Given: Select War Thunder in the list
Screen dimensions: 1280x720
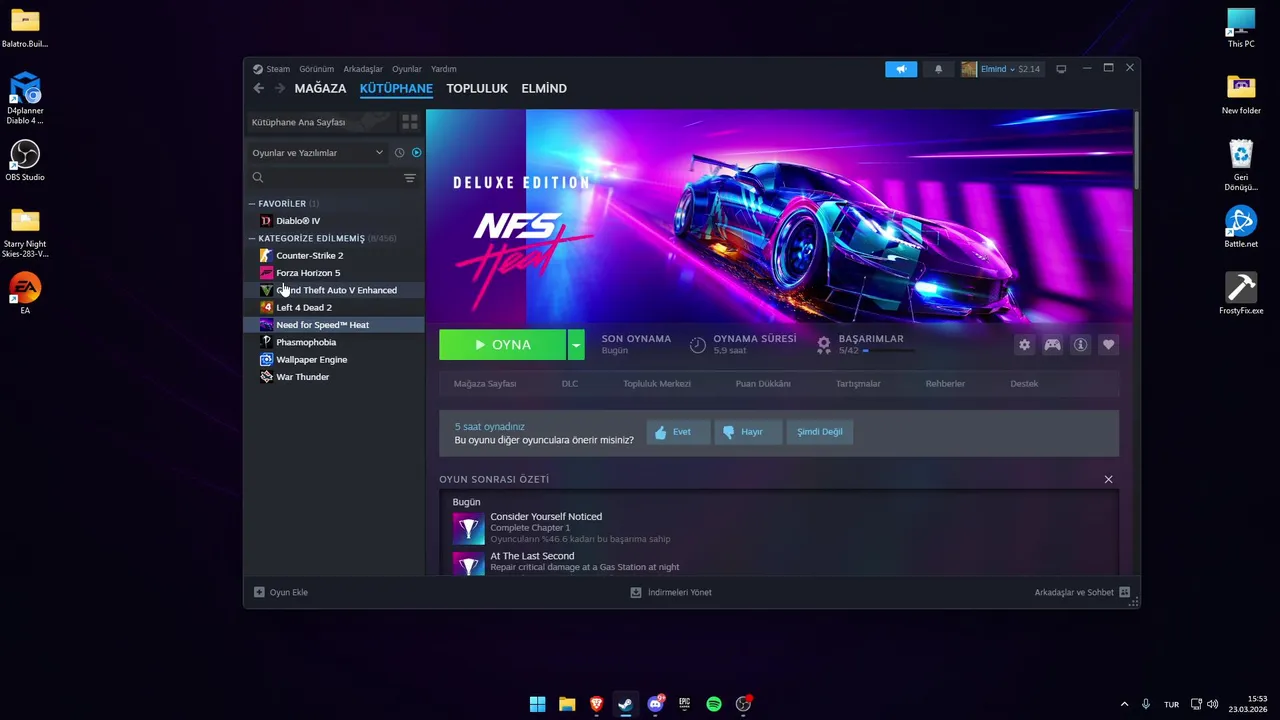Looking at the screenshot, I should click(336, 377).
